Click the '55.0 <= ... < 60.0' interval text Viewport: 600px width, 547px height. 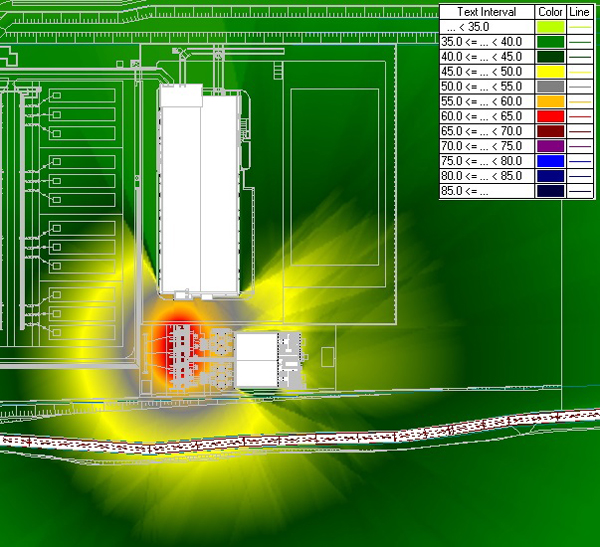pyautogui.click(x=481, y=101)
